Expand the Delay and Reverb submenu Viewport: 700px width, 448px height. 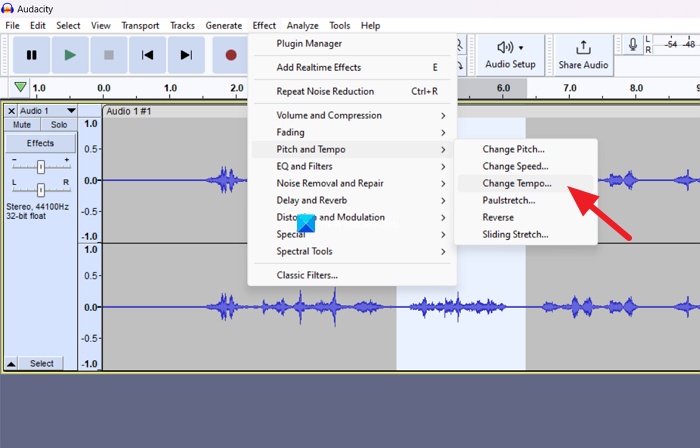[353, 200]
